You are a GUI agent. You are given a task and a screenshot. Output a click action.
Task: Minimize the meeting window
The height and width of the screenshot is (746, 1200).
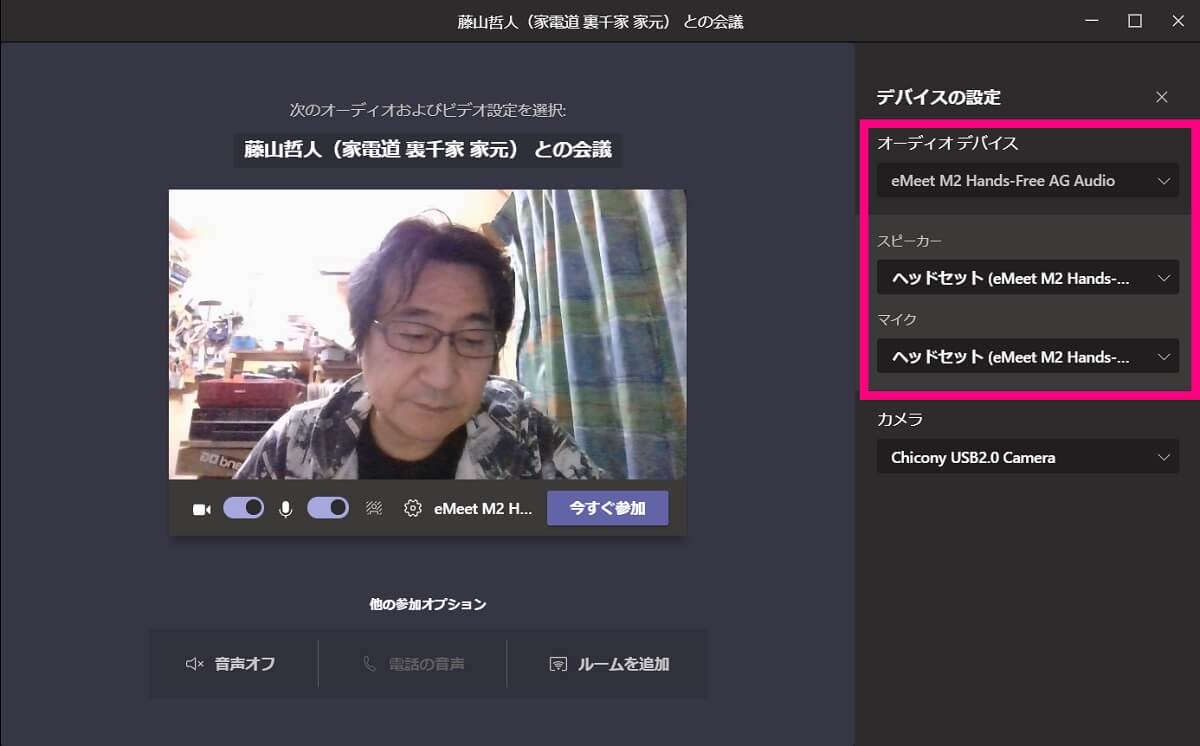coord(1091,21)
